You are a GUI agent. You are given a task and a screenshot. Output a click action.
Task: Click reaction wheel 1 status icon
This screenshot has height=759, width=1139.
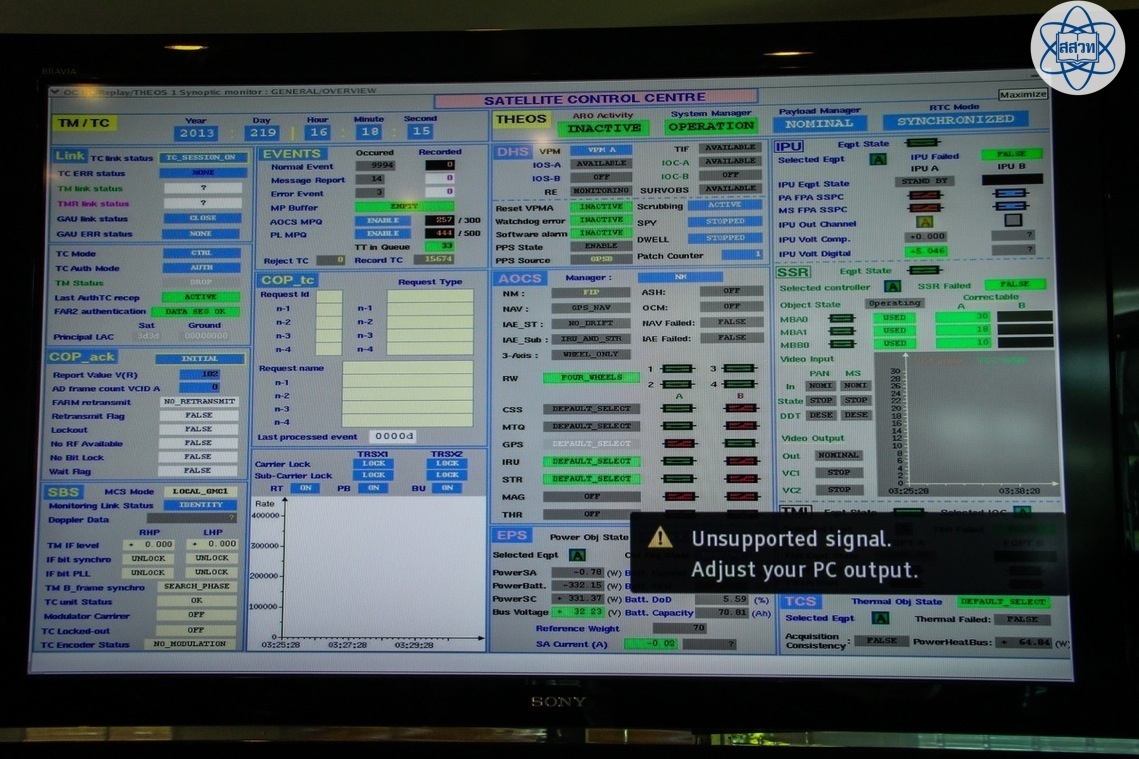[x=677, y=369]
